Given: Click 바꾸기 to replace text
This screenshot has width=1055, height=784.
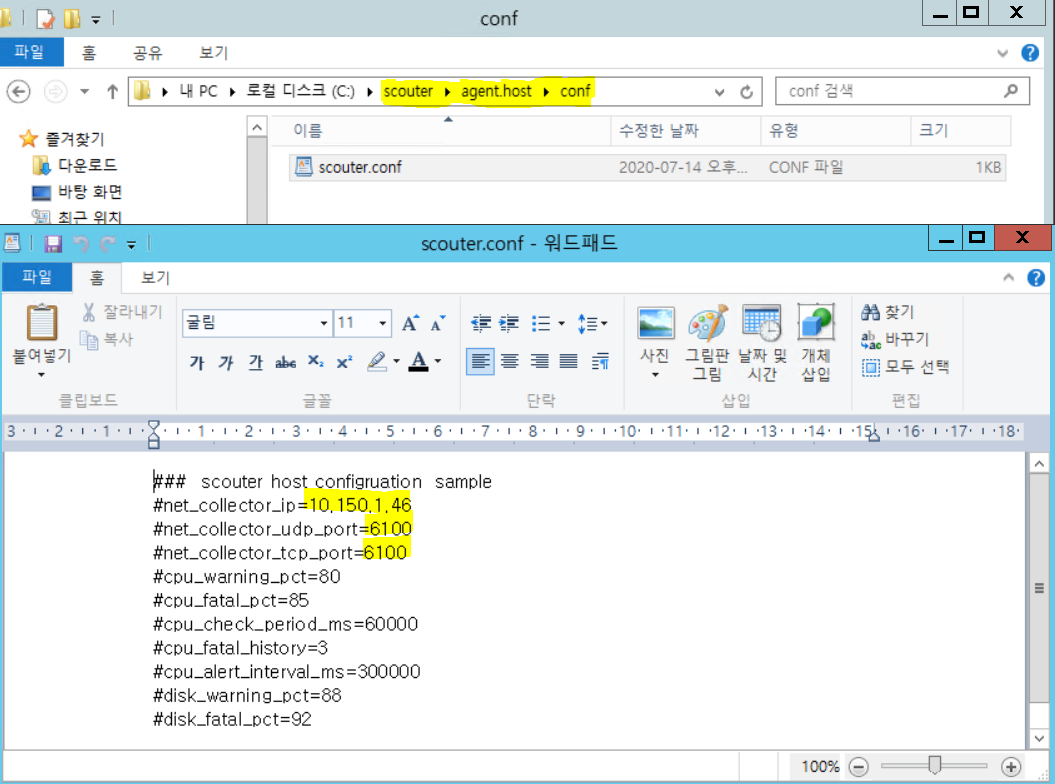Looking at the screenshot, I should (896, 339).
